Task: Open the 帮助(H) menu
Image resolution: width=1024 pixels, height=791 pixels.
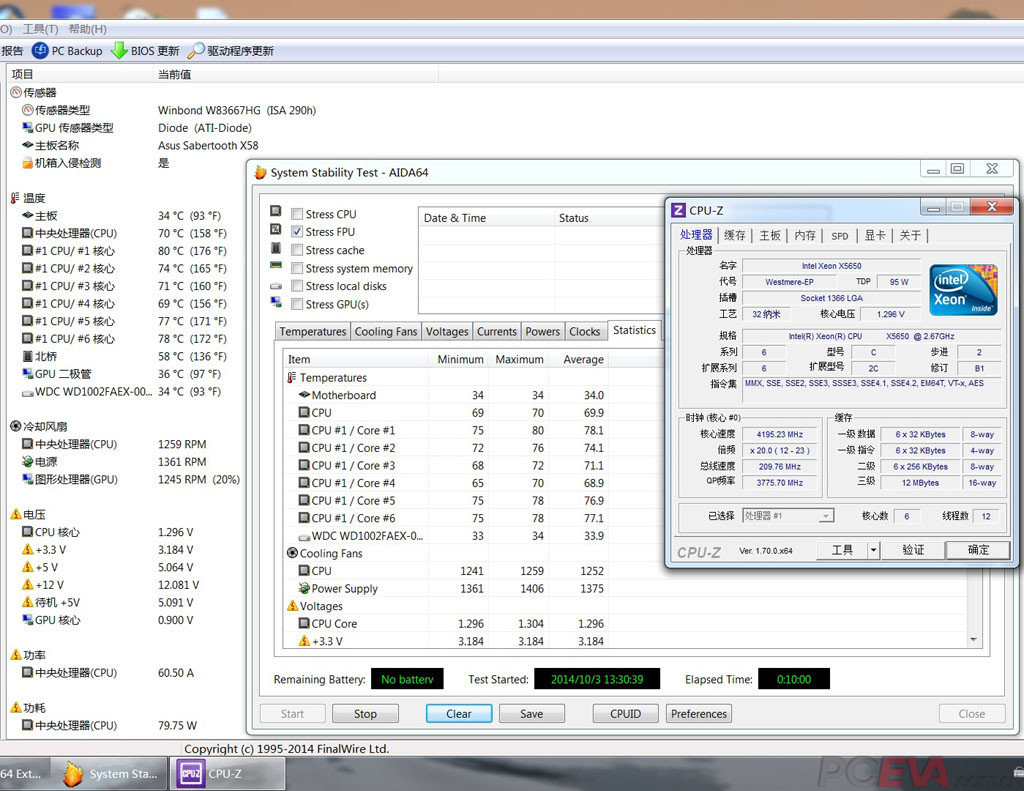Action: click(x=88, y=29)
